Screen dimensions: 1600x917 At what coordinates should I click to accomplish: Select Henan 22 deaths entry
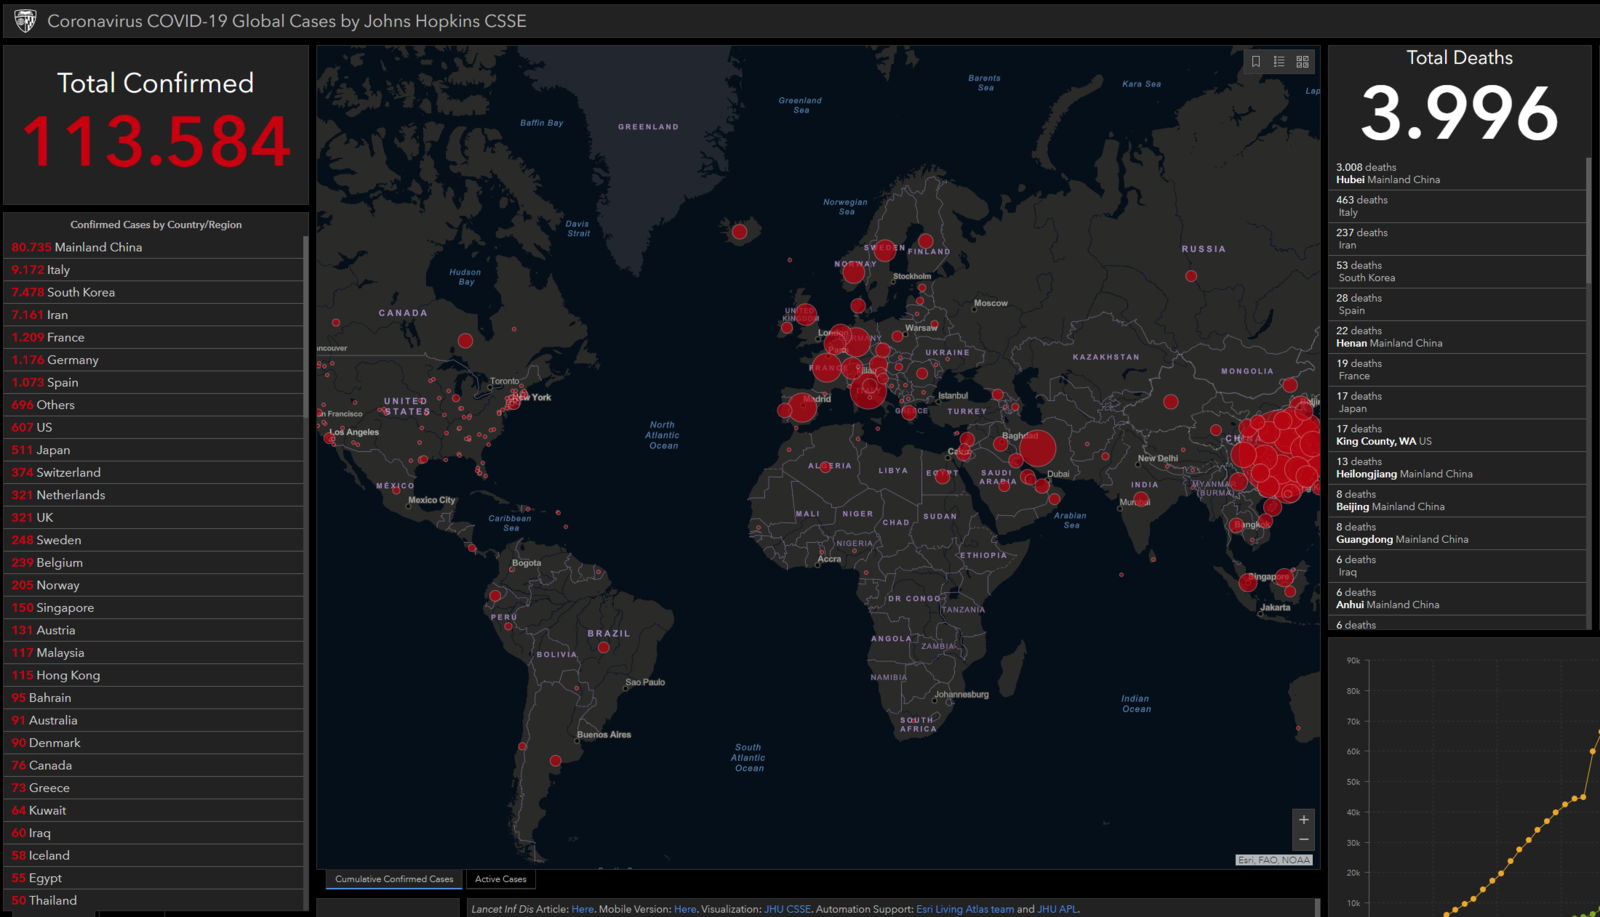[1458, 337]
